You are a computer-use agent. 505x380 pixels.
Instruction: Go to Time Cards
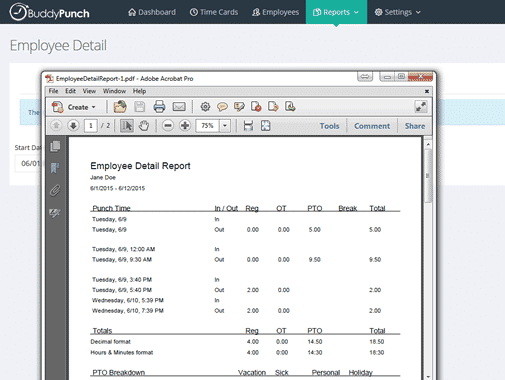214,12
